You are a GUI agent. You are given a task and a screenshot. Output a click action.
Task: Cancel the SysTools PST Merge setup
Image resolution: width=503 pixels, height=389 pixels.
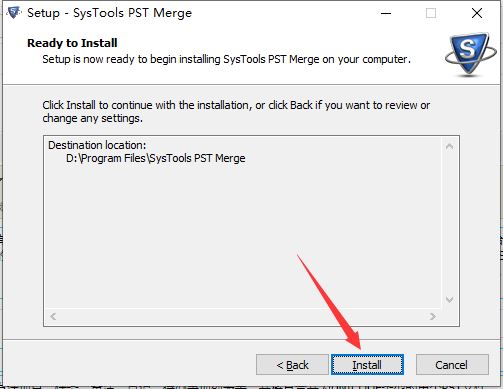pyautogui.click(x=452, y=365)
